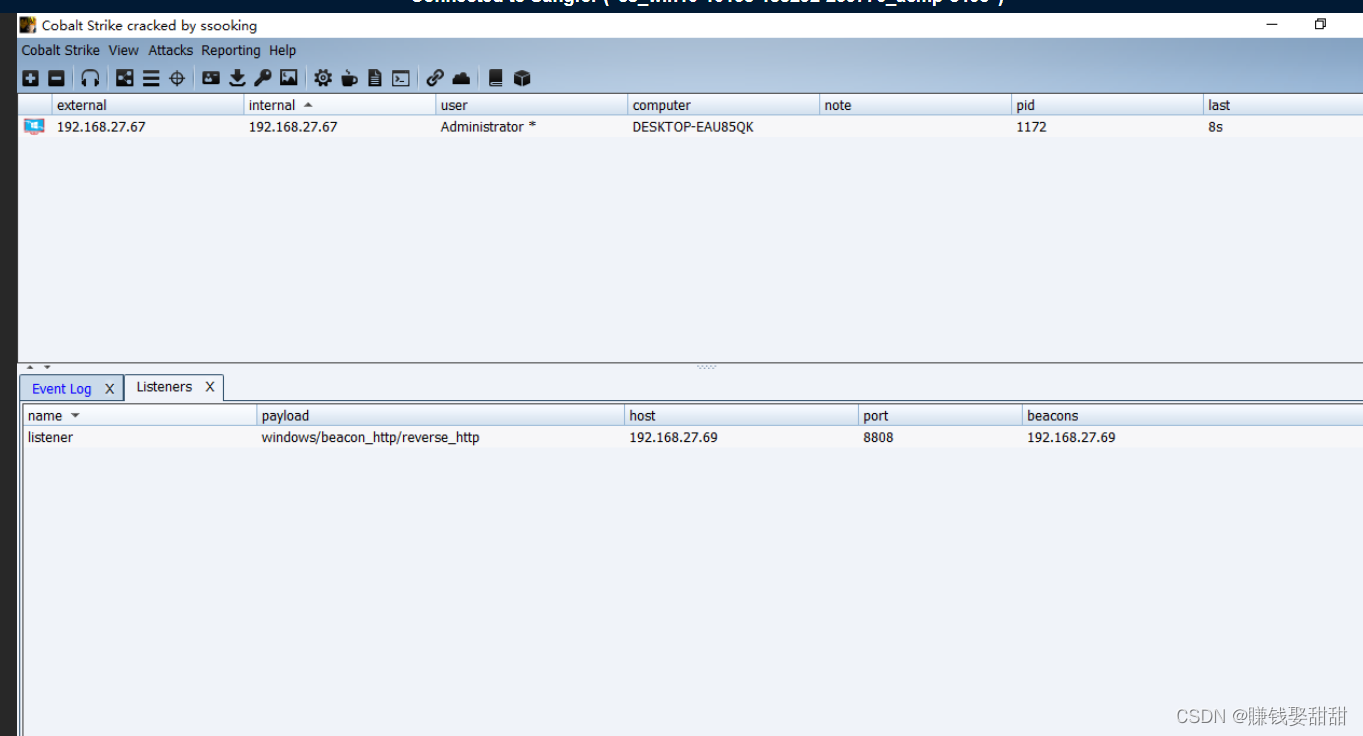
Task: Switch to the Event Log tab
Action: (62, 389)
